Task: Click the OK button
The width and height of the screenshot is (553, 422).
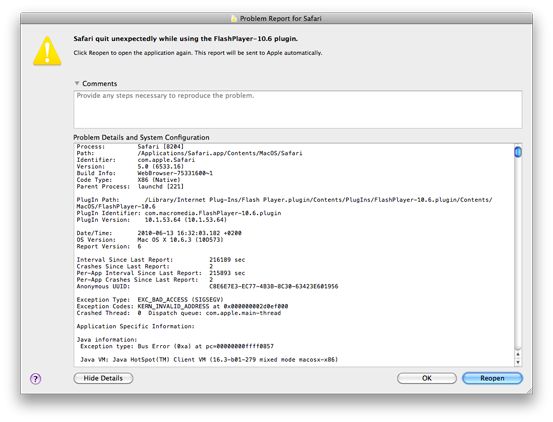Action: [427, 378]
